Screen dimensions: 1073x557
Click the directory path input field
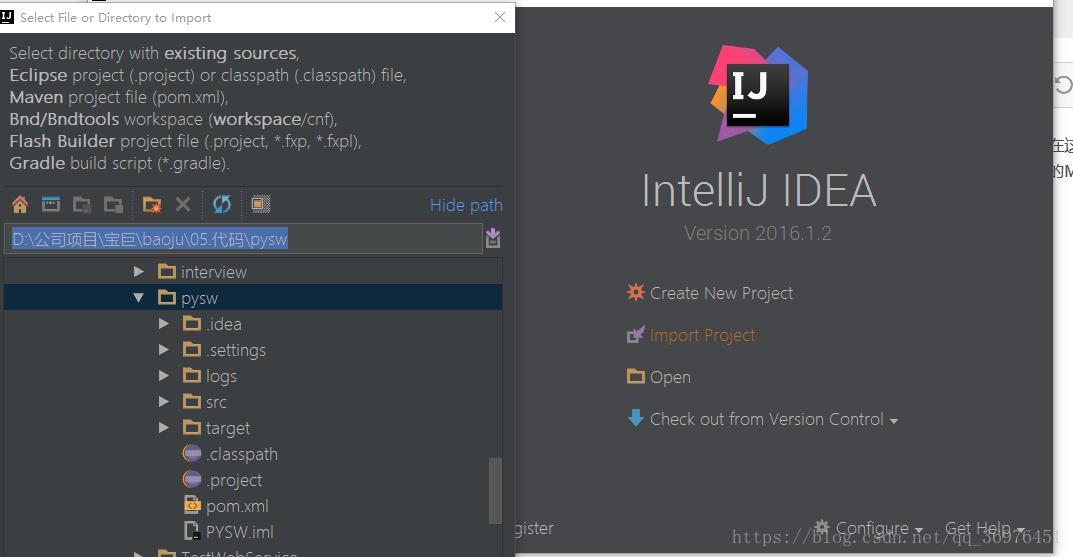[x=244, y=239]
